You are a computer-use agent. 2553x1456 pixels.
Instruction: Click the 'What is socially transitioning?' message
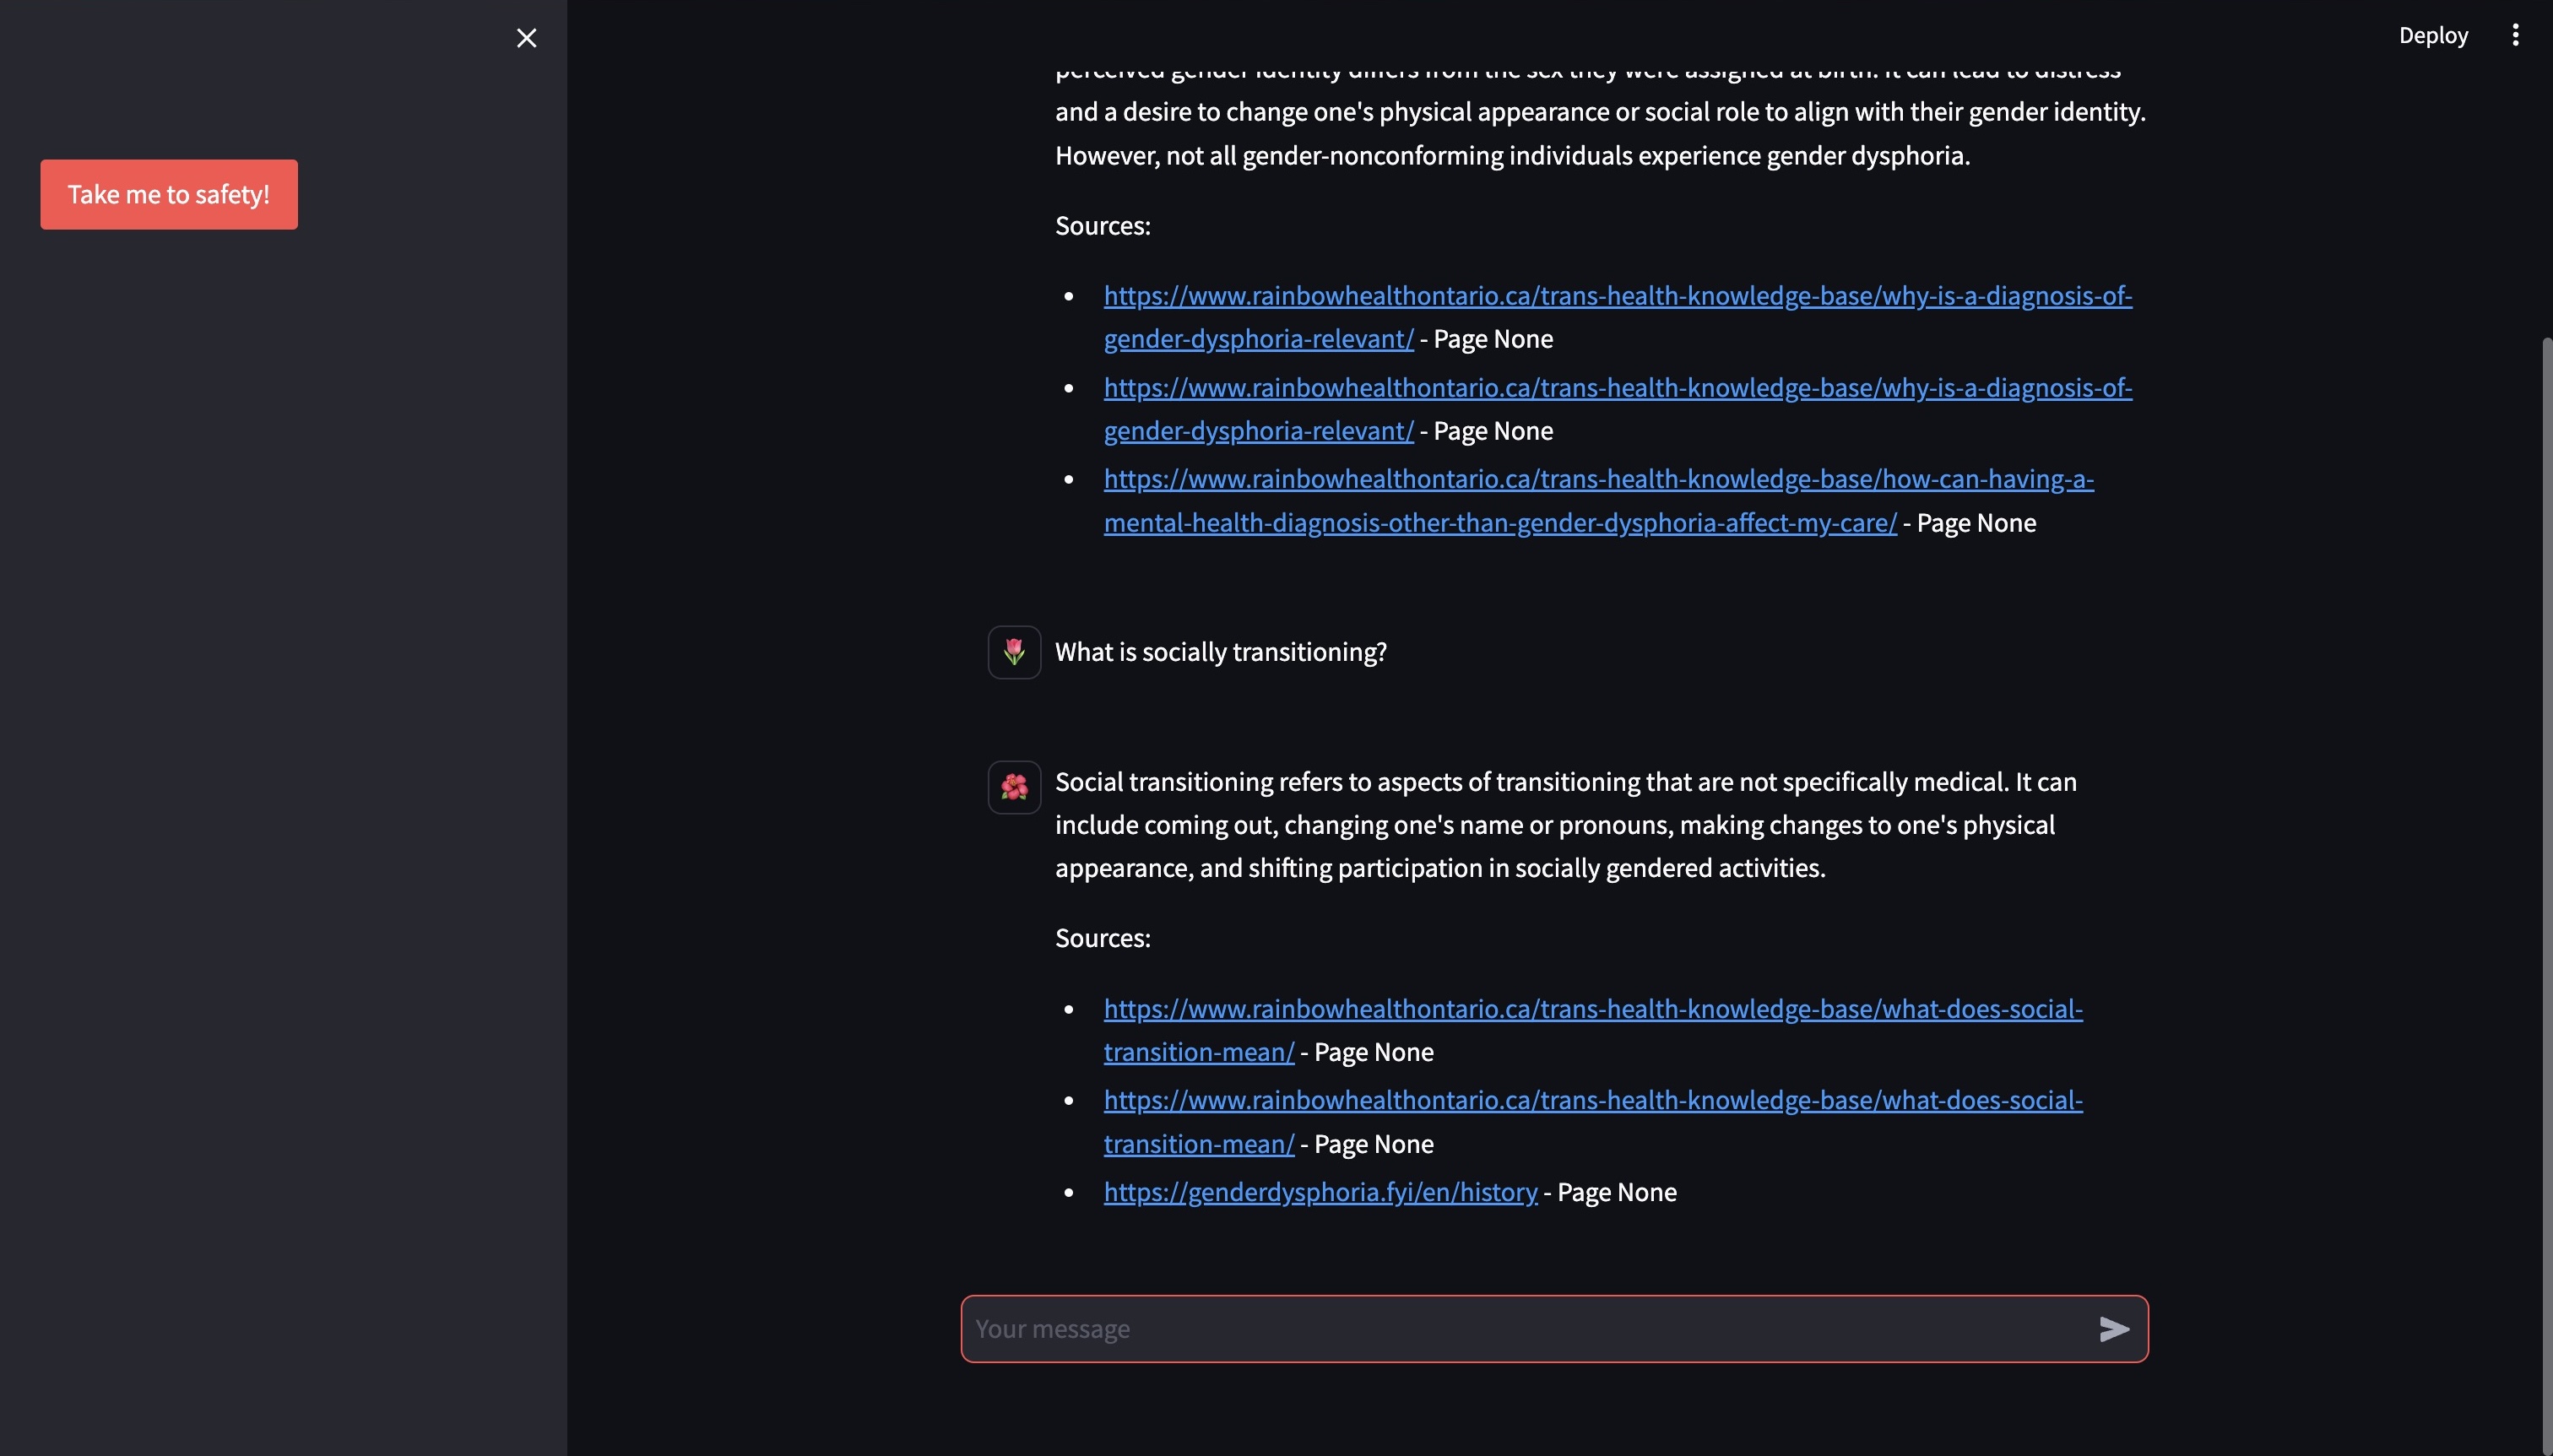[x=1220, y=652]
